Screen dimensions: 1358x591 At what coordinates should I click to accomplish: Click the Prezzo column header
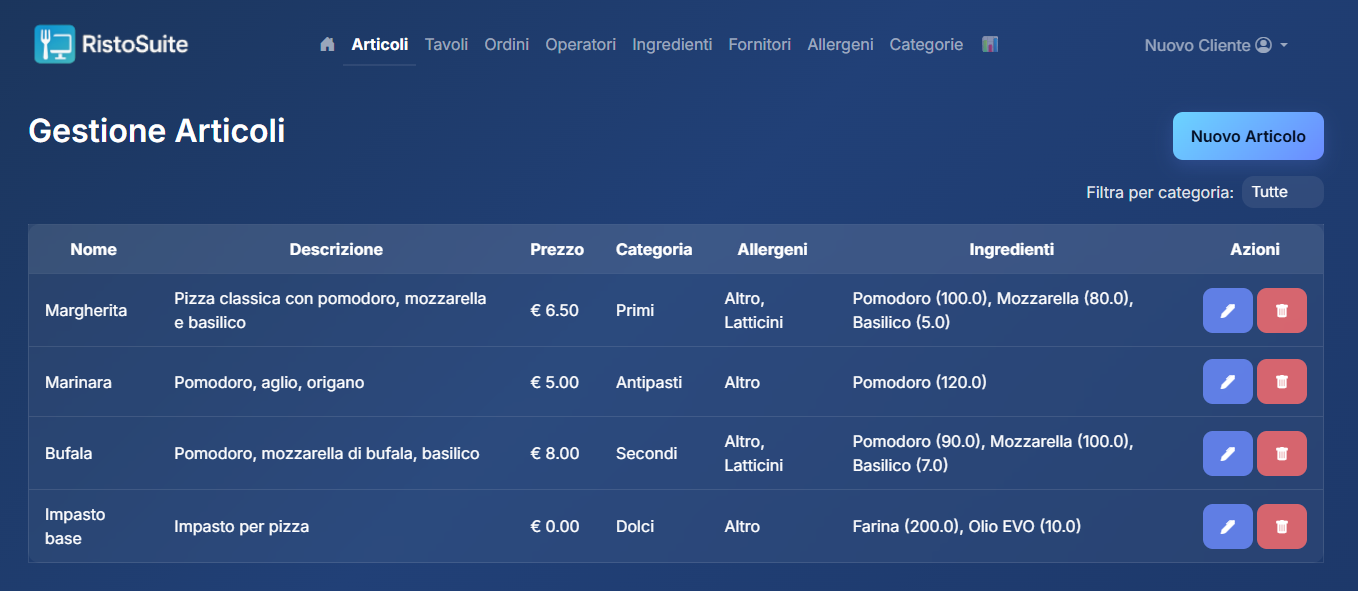pos(557,250)
